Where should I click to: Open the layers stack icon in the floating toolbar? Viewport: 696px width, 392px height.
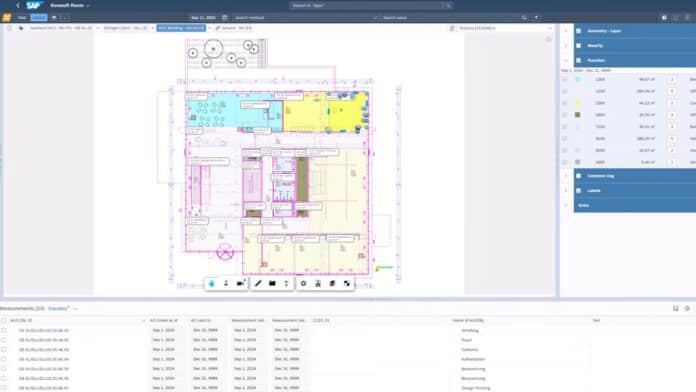coord(332,283)
